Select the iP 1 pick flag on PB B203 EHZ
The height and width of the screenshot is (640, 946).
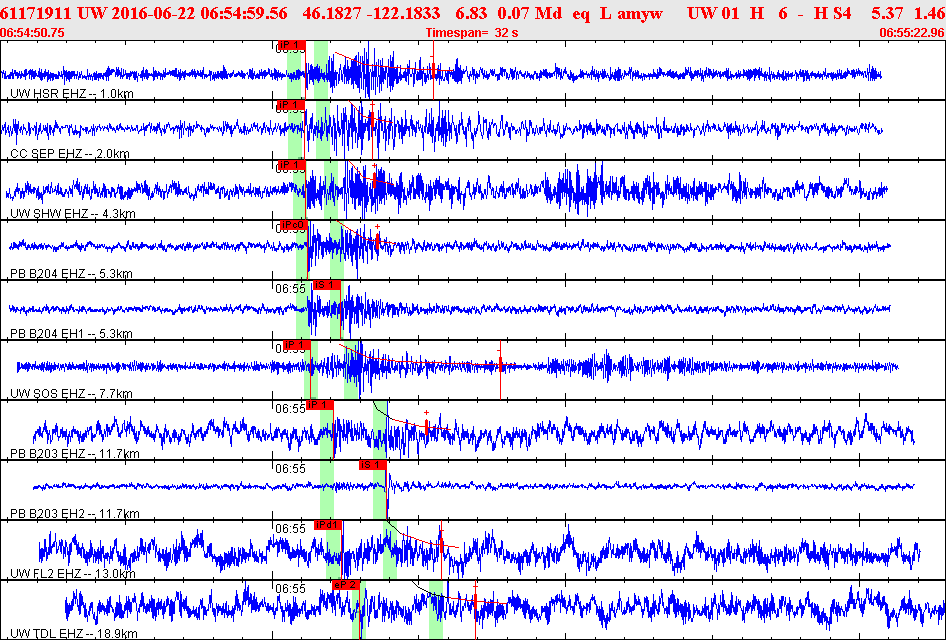[x=320, y=405]
